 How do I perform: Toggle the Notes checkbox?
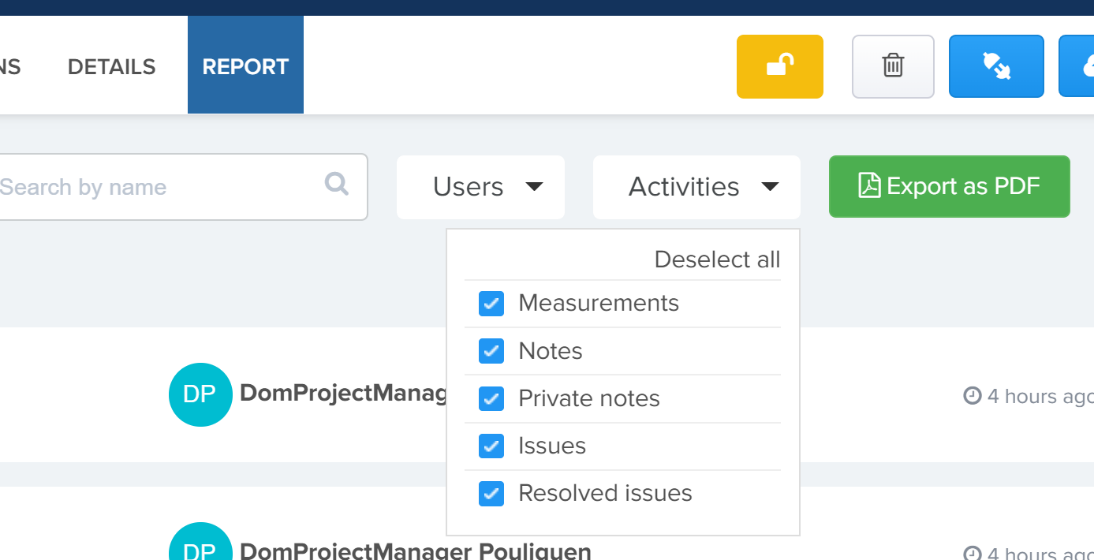point(491,351)
